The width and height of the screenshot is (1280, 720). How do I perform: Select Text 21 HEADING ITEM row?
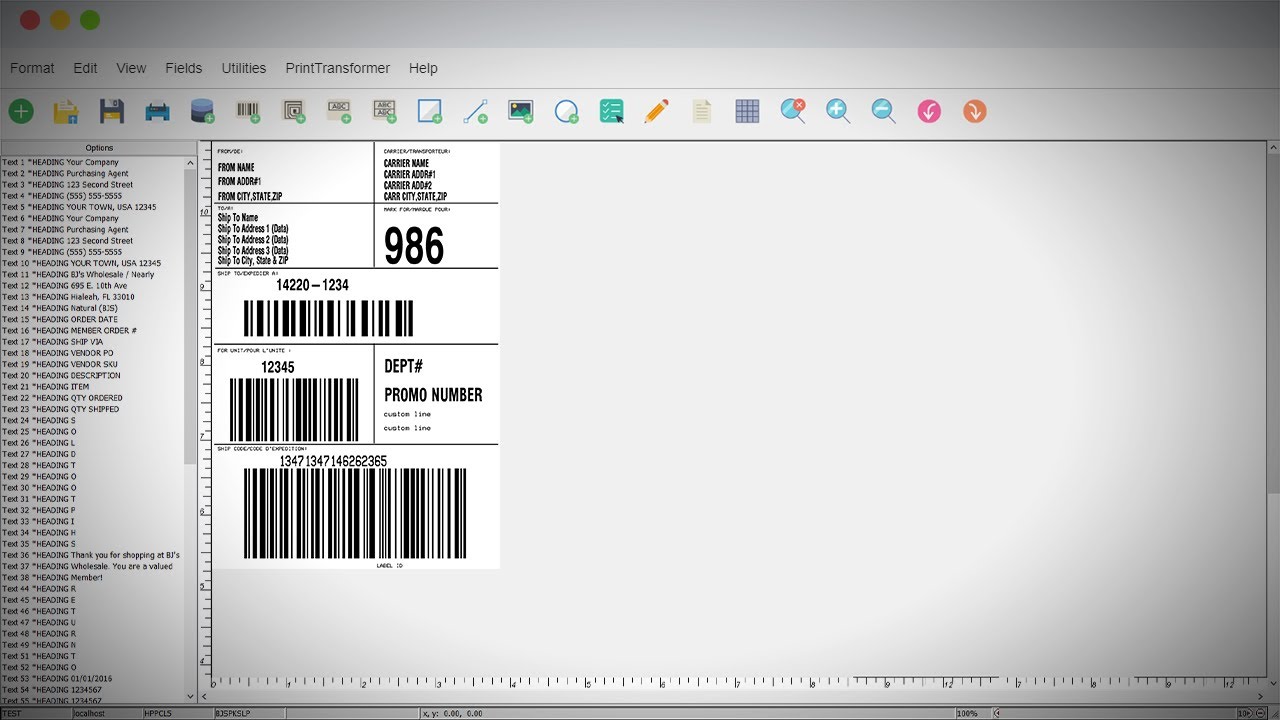(x=92, y=387)
